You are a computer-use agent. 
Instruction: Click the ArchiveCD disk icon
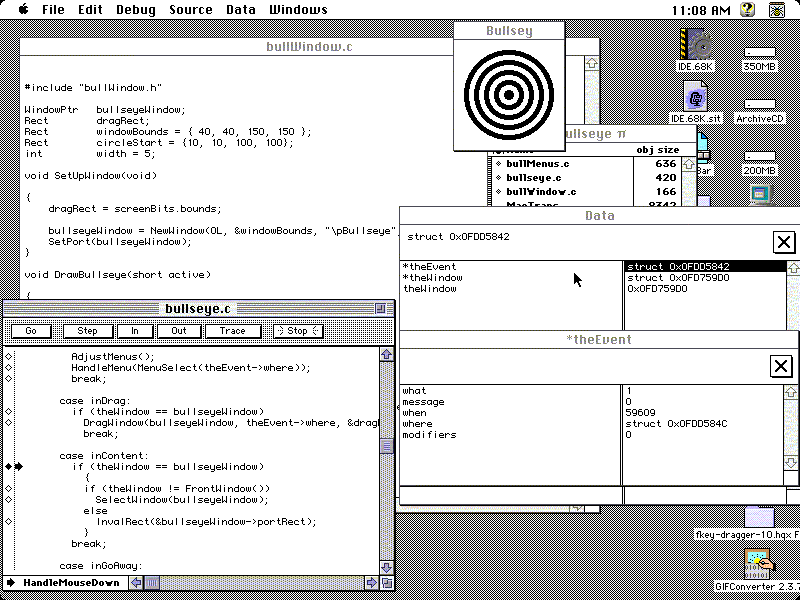[759, 102]
